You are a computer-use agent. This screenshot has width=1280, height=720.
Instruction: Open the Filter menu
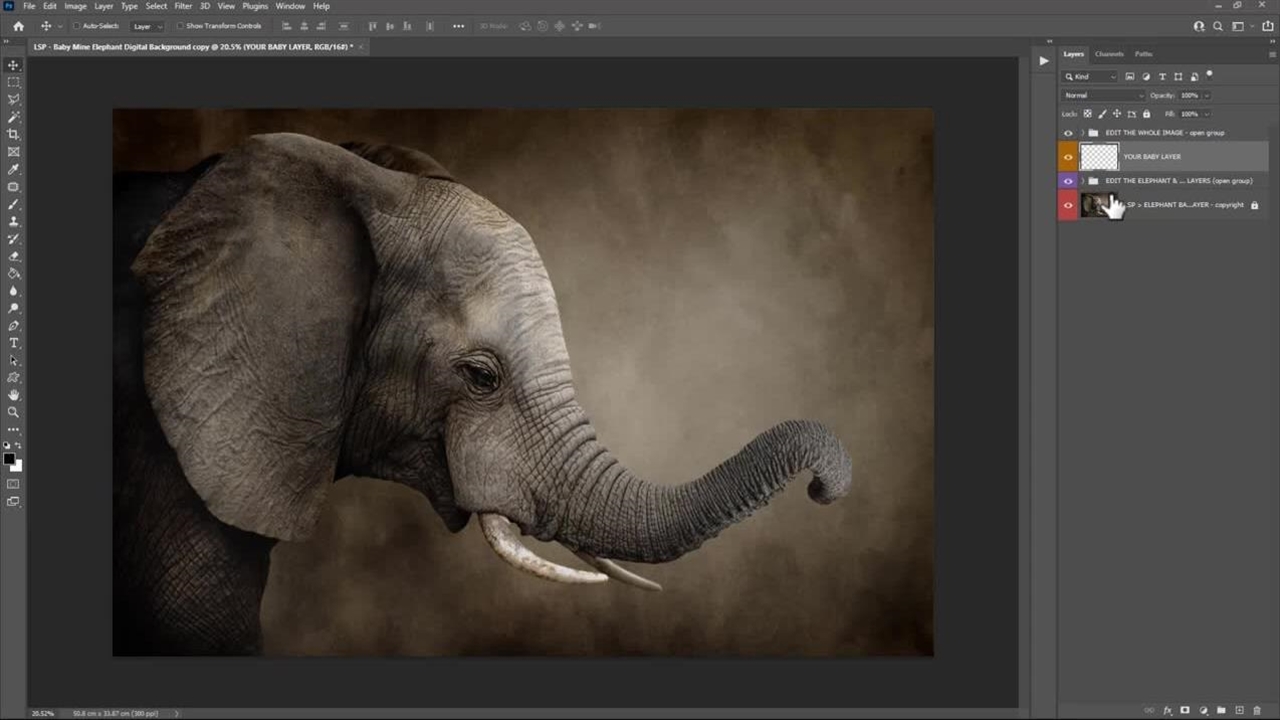[183, 6]
